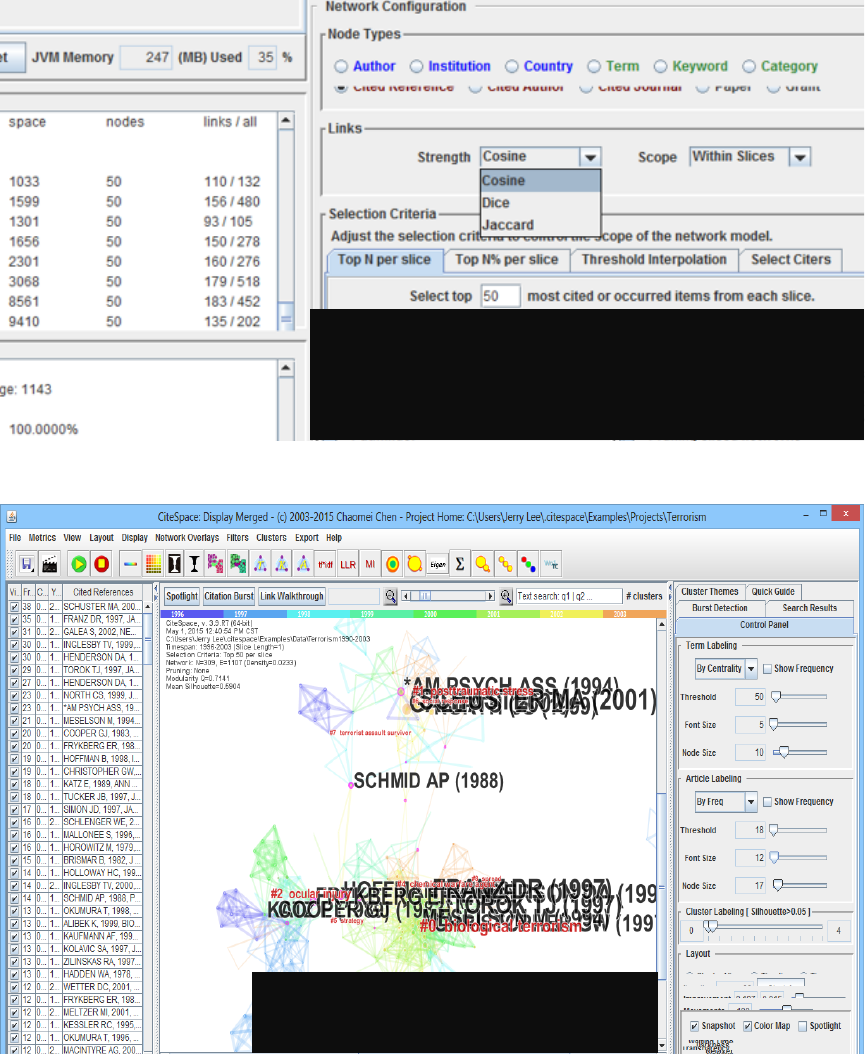865x1054 pixels.
Task: Start layout with green play icon
Action: pos(79,564)
